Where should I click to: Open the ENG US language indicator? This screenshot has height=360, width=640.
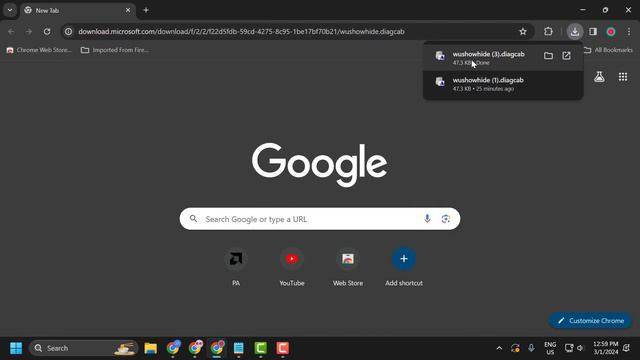[x=550, y=348]
